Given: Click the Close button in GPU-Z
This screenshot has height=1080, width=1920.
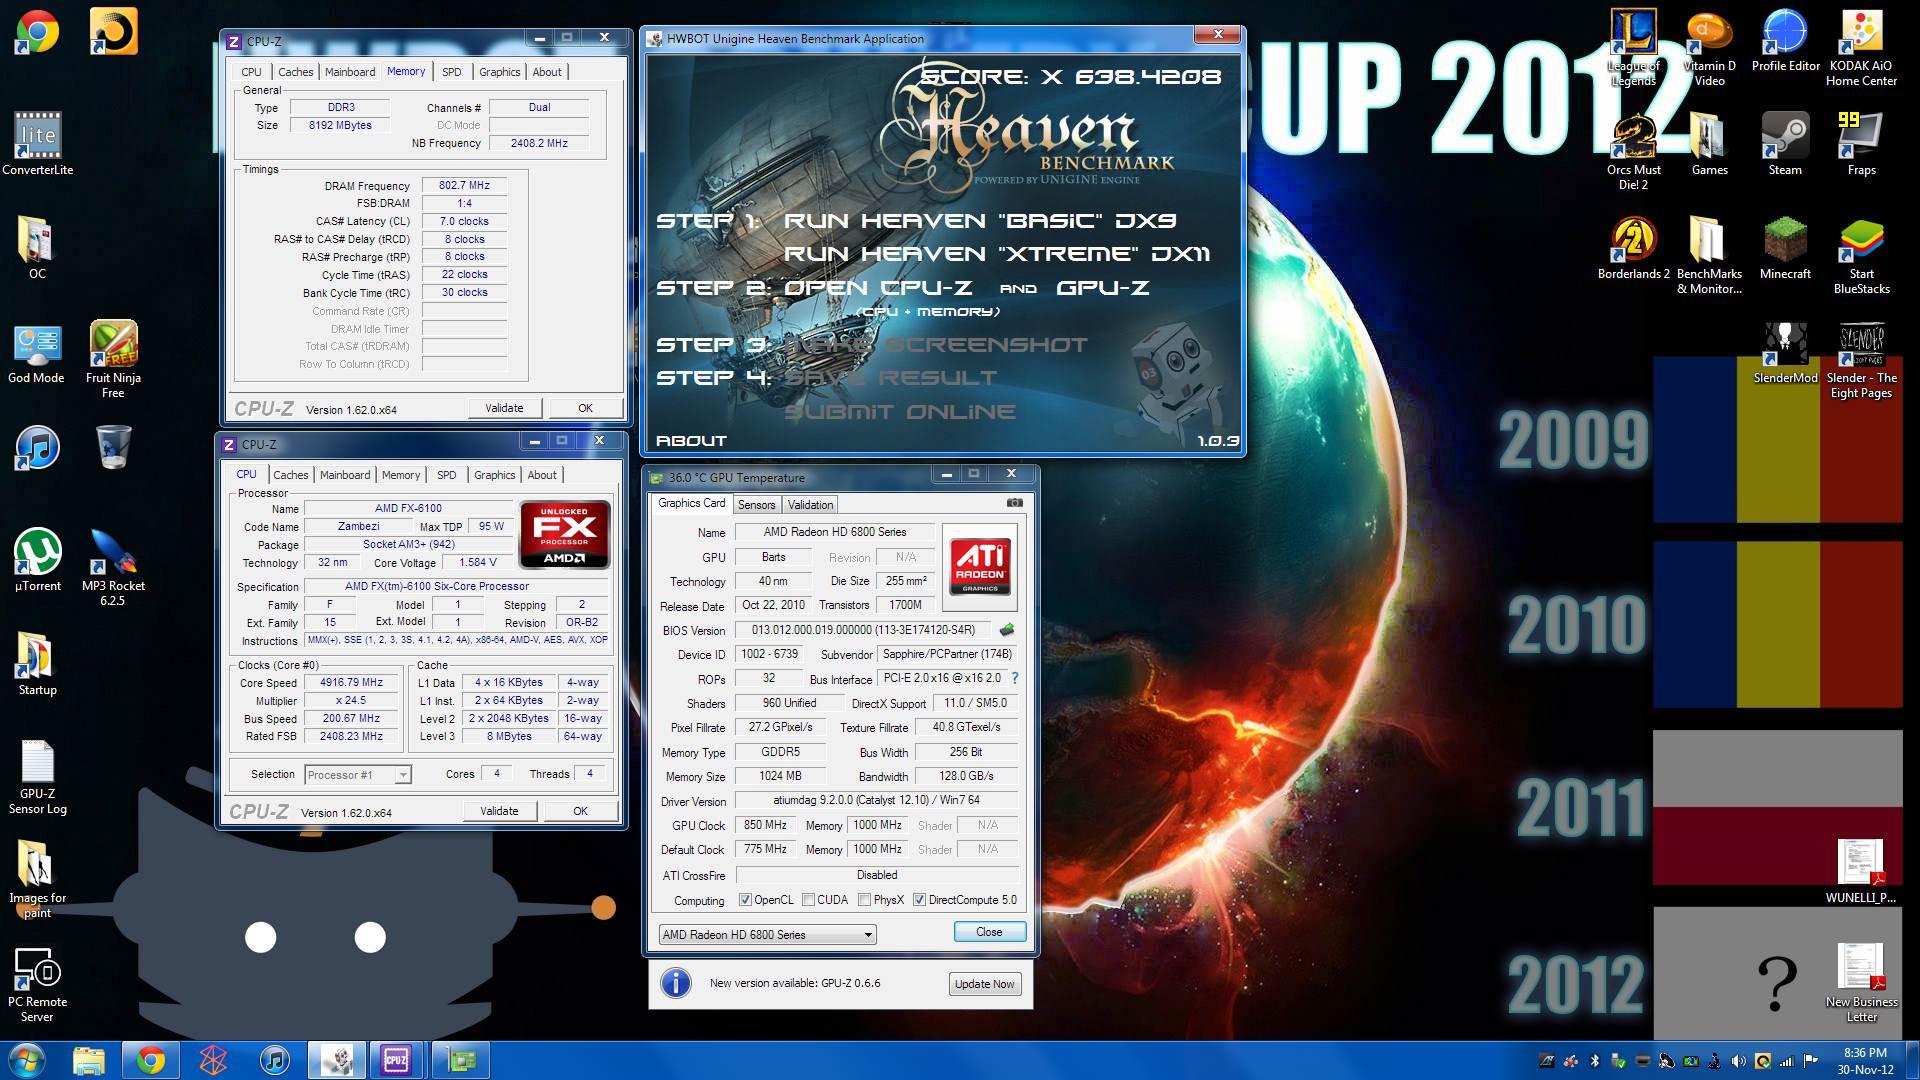Looking at the screenshot, I should coord(989,932).
